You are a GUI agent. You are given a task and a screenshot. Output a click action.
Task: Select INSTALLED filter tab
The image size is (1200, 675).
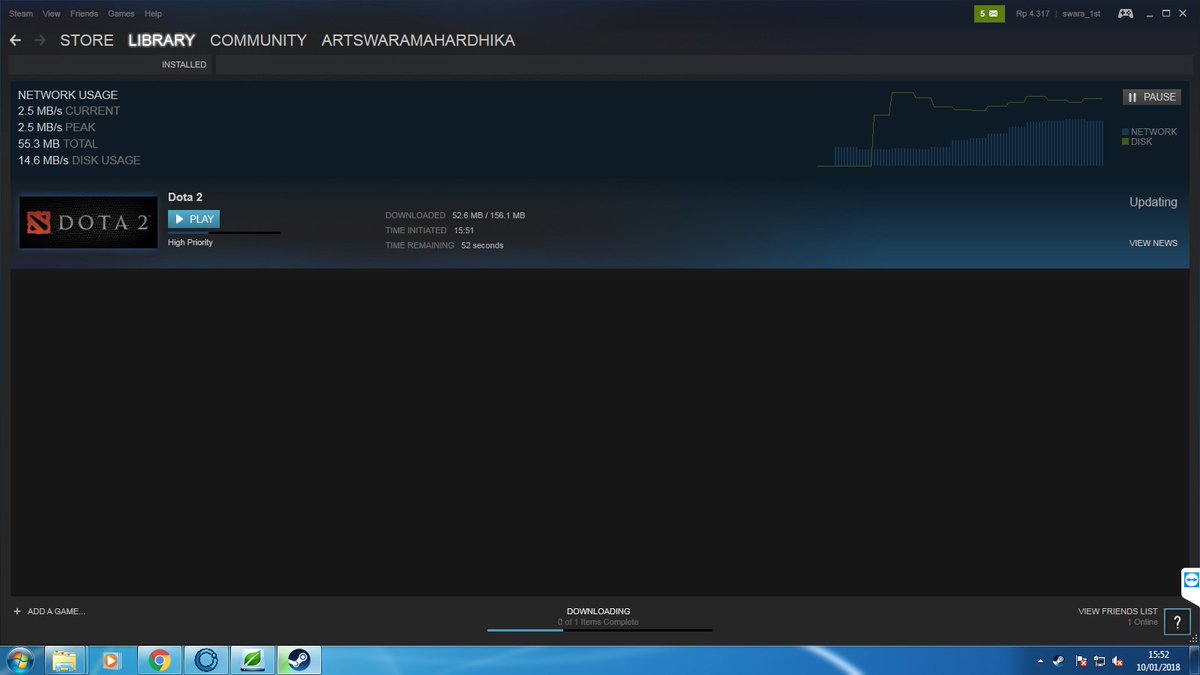coord(184,65)
